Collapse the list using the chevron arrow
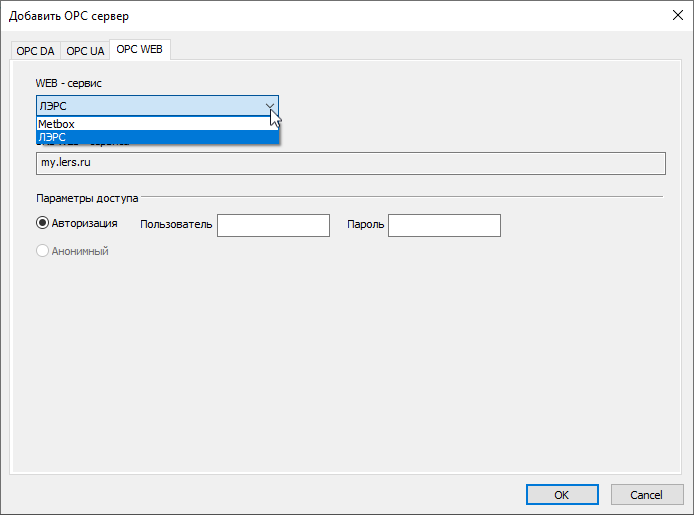Viewport: 694px width, 515px height. tap(269, 106)
